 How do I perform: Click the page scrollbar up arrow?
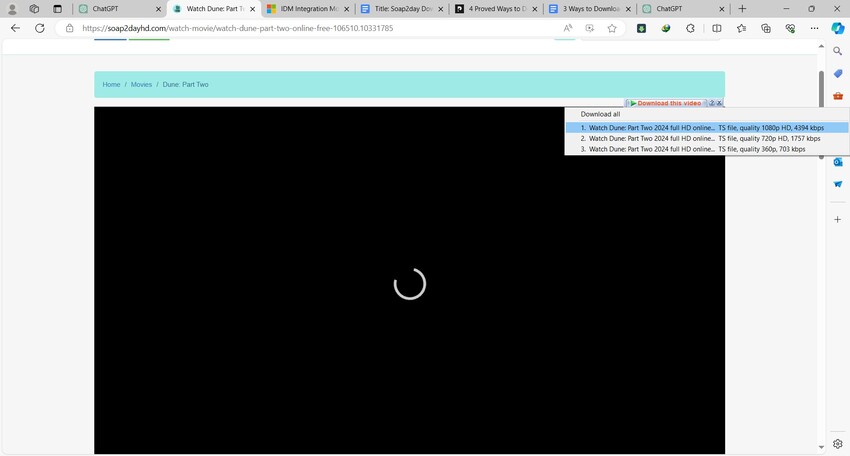tap(821, 47)
